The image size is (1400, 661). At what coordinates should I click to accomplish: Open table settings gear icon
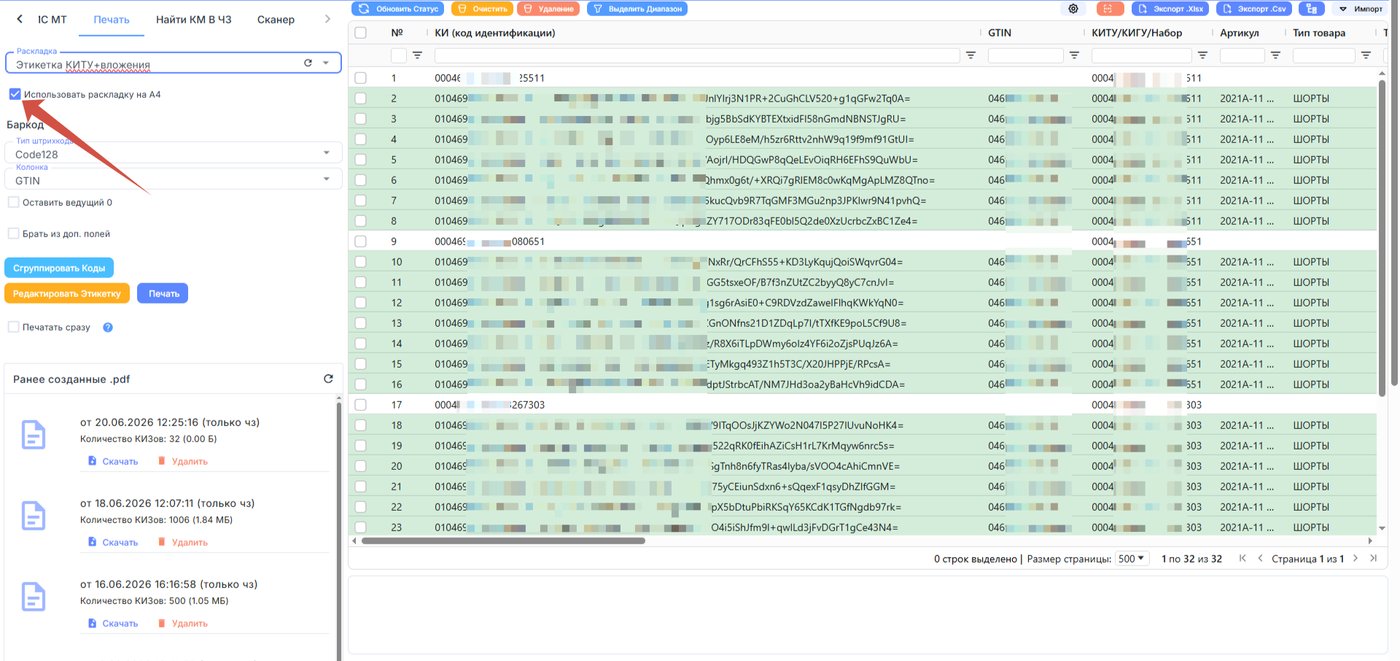tap(1074, 8)
